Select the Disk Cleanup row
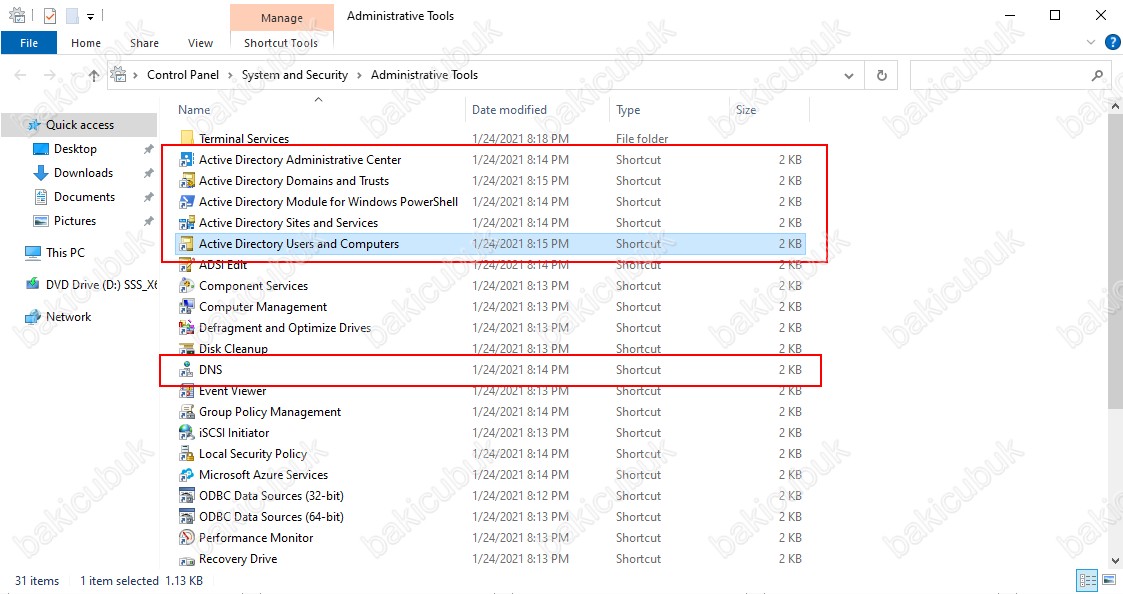 pyautogui.click(x=491, y=349)
